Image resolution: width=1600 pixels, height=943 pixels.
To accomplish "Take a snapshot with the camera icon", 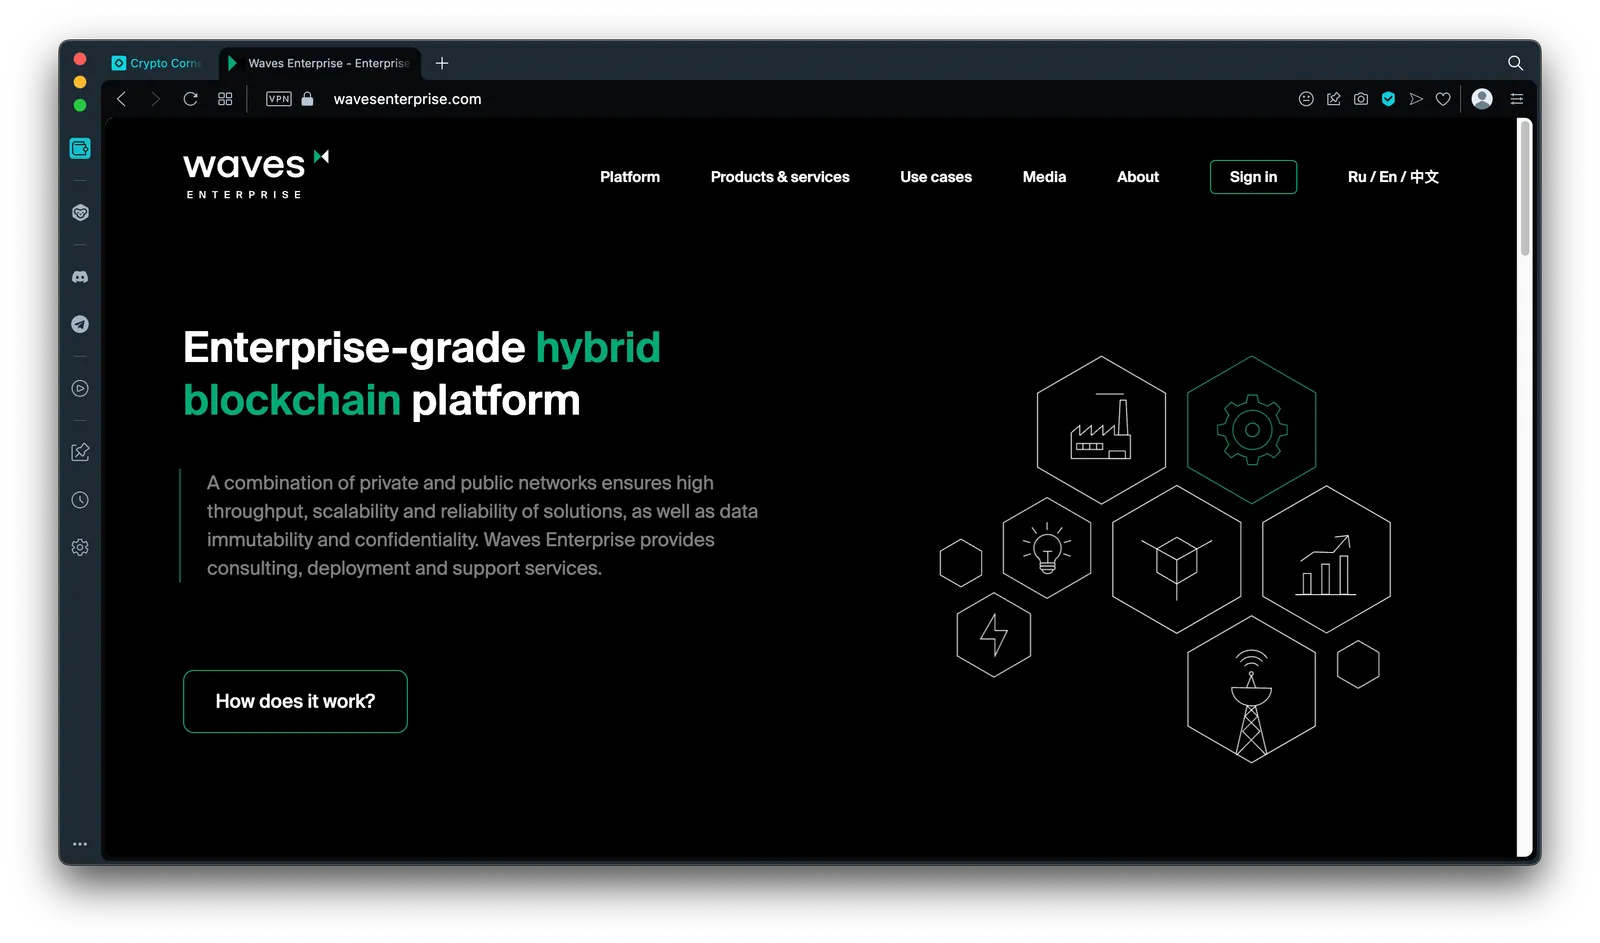I will pyautogui.click(x=1361, y=99).
